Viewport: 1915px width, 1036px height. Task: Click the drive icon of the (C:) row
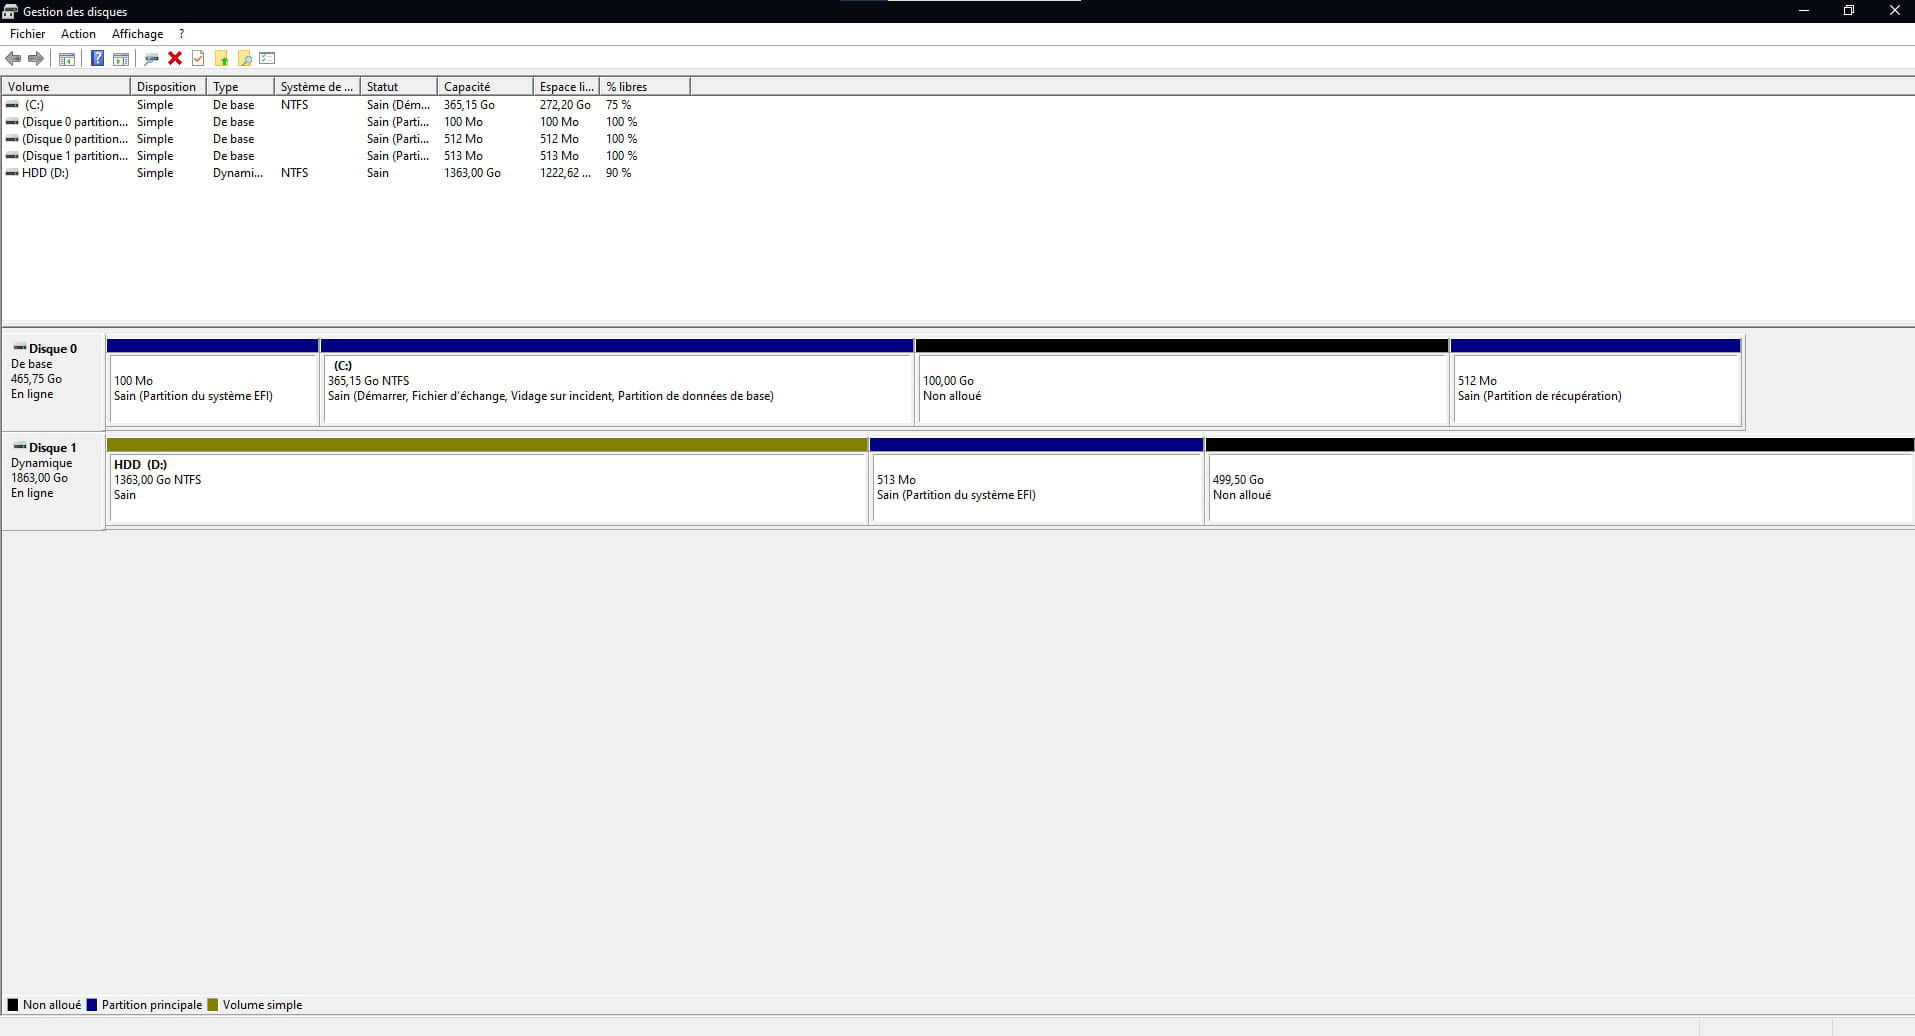coord(12,105)
